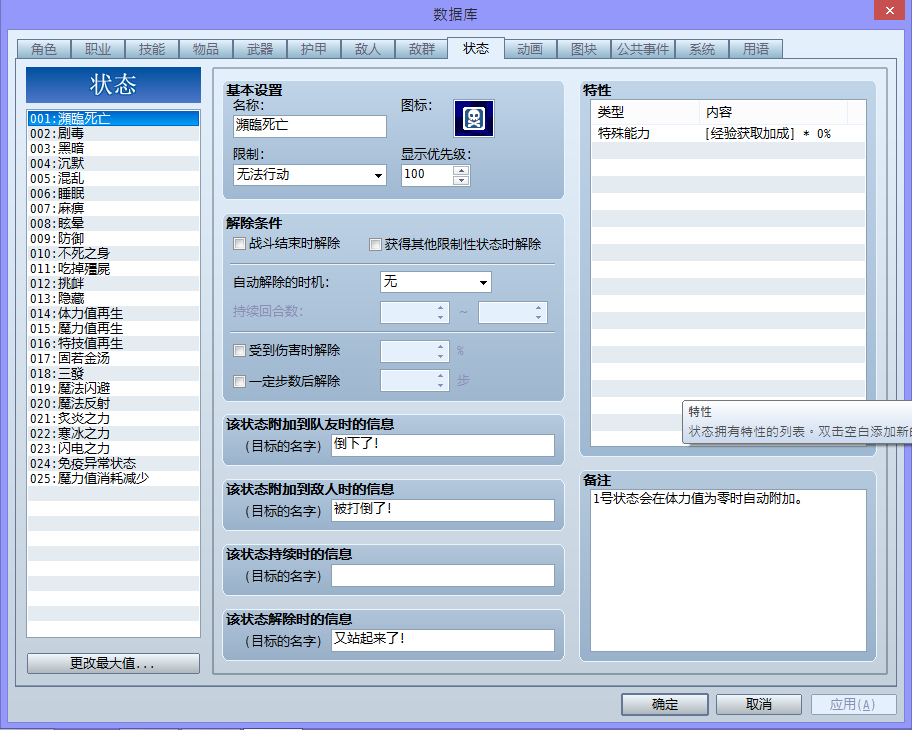Select state 002:剧毒
This screenshot has width=912, height=730.
coord(113,133)
